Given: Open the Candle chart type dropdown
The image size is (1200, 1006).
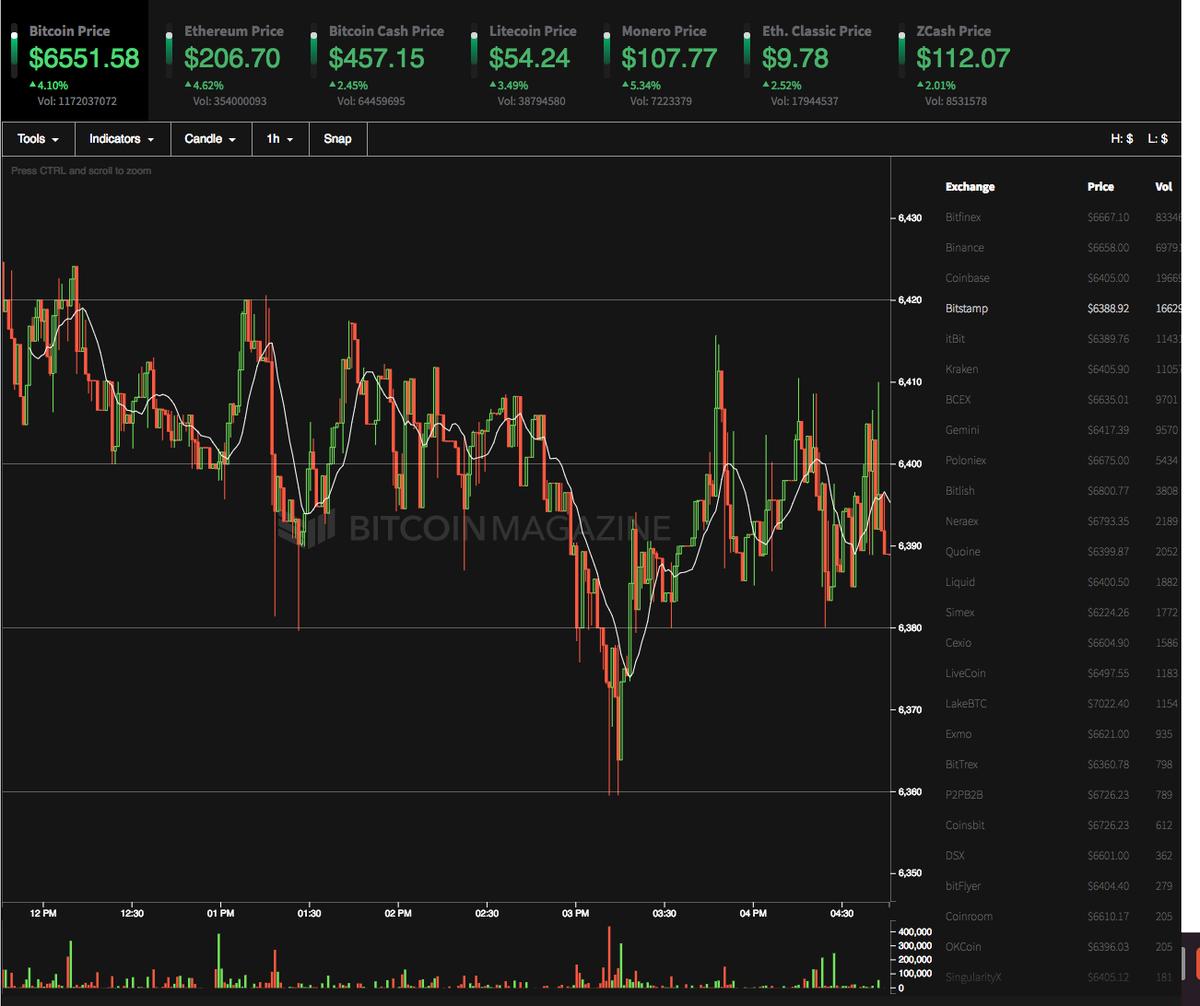Looking at the screenshot, I should (x=210, y=139).
